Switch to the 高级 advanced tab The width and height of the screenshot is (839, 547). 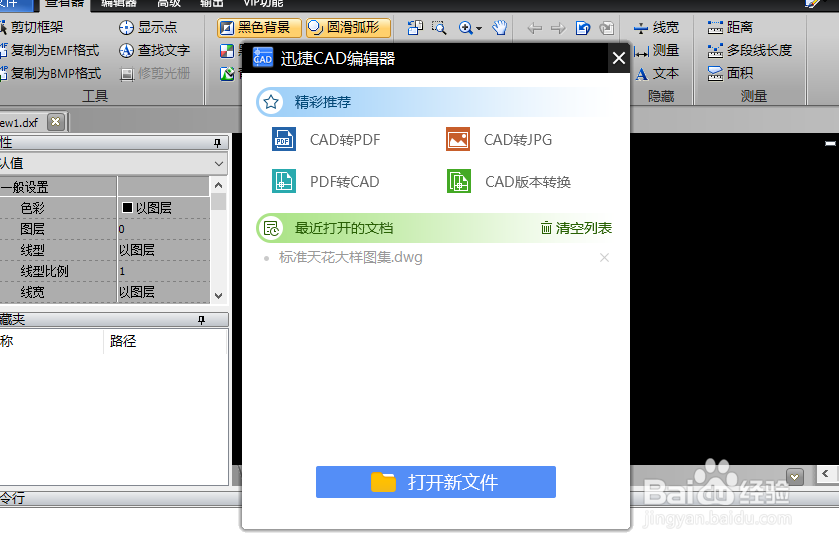click(x=169, y=3)
